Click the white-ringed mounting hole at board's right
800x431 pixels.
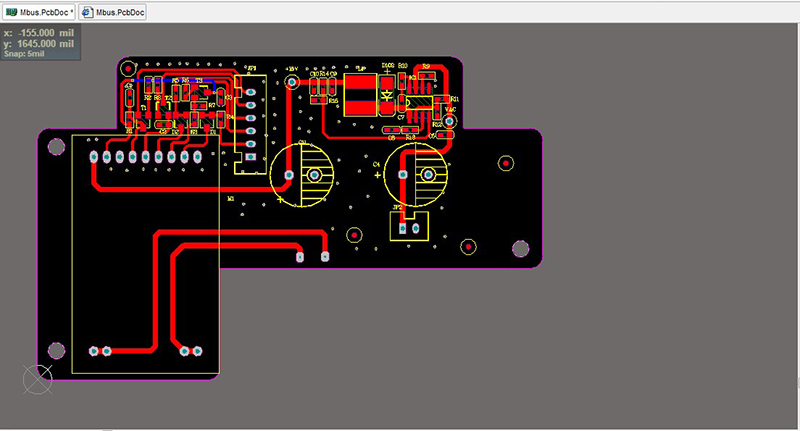click(x=520, y=249)
